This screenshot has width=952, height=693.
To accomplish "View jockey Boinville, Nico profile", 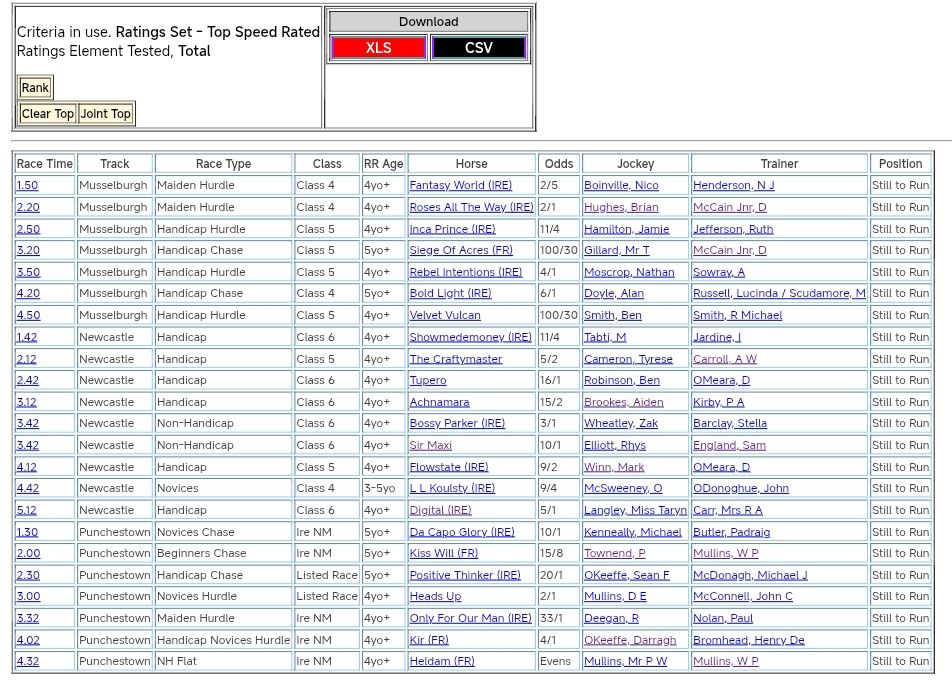I will [621, 185].
